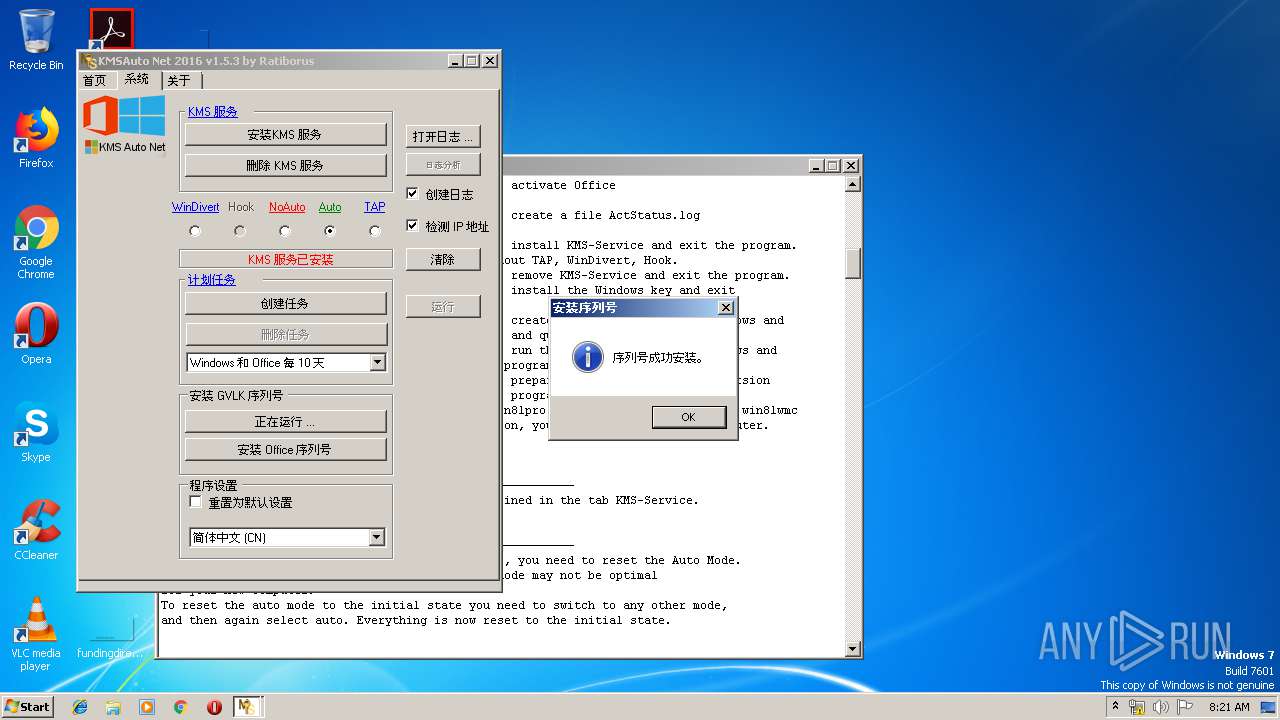Click the vertical scrollbar thumb in log window
This screenshot has width=1280, height=720.
853,261
